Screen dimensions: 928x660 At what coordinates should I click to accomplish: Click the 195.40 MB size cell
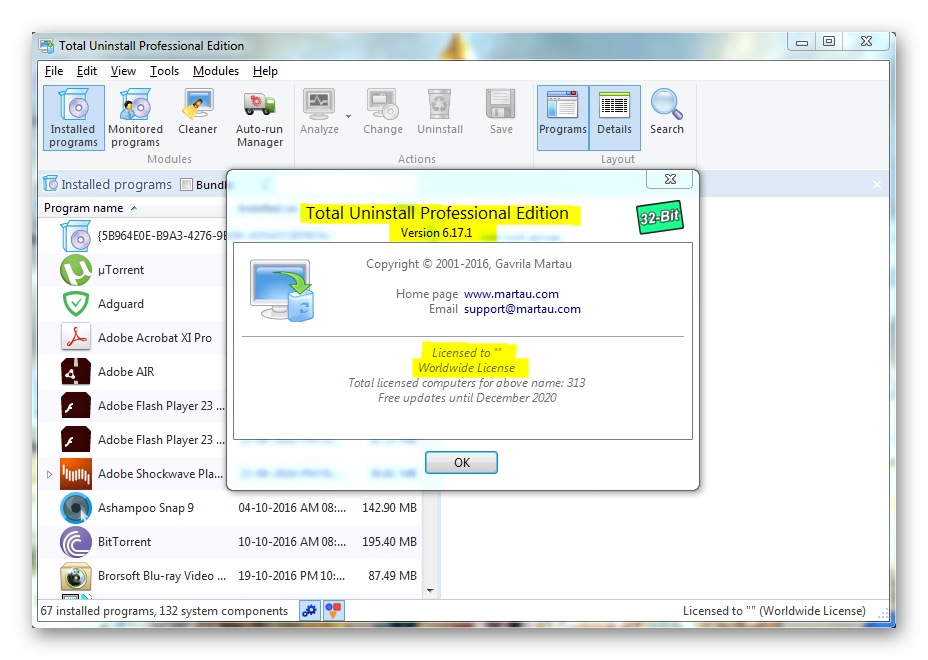(389, 542)
